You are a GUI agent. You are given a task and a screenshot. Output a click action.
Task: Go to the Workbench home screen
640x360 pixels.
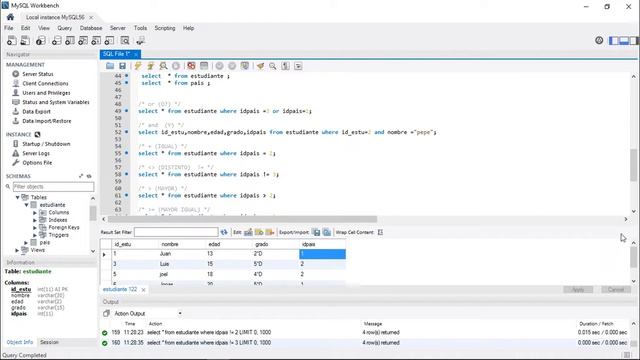[x=10, y=17]
